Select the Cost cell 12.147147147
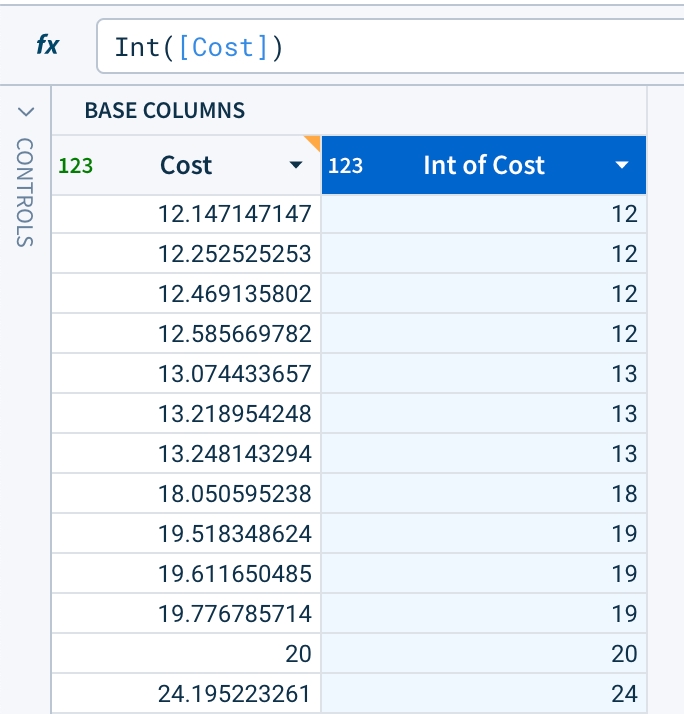Viewport: 684px width, 714px height. click(235, 214)
